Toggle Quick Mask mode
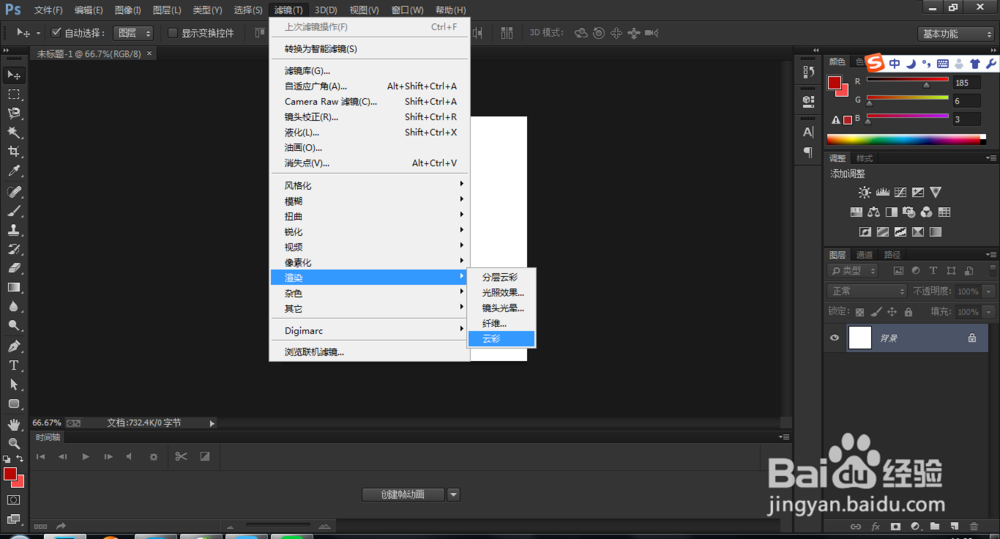Image resolution: width=1000 pixels, height=539 pixels. pyautogui.click(x=13, y=500)
